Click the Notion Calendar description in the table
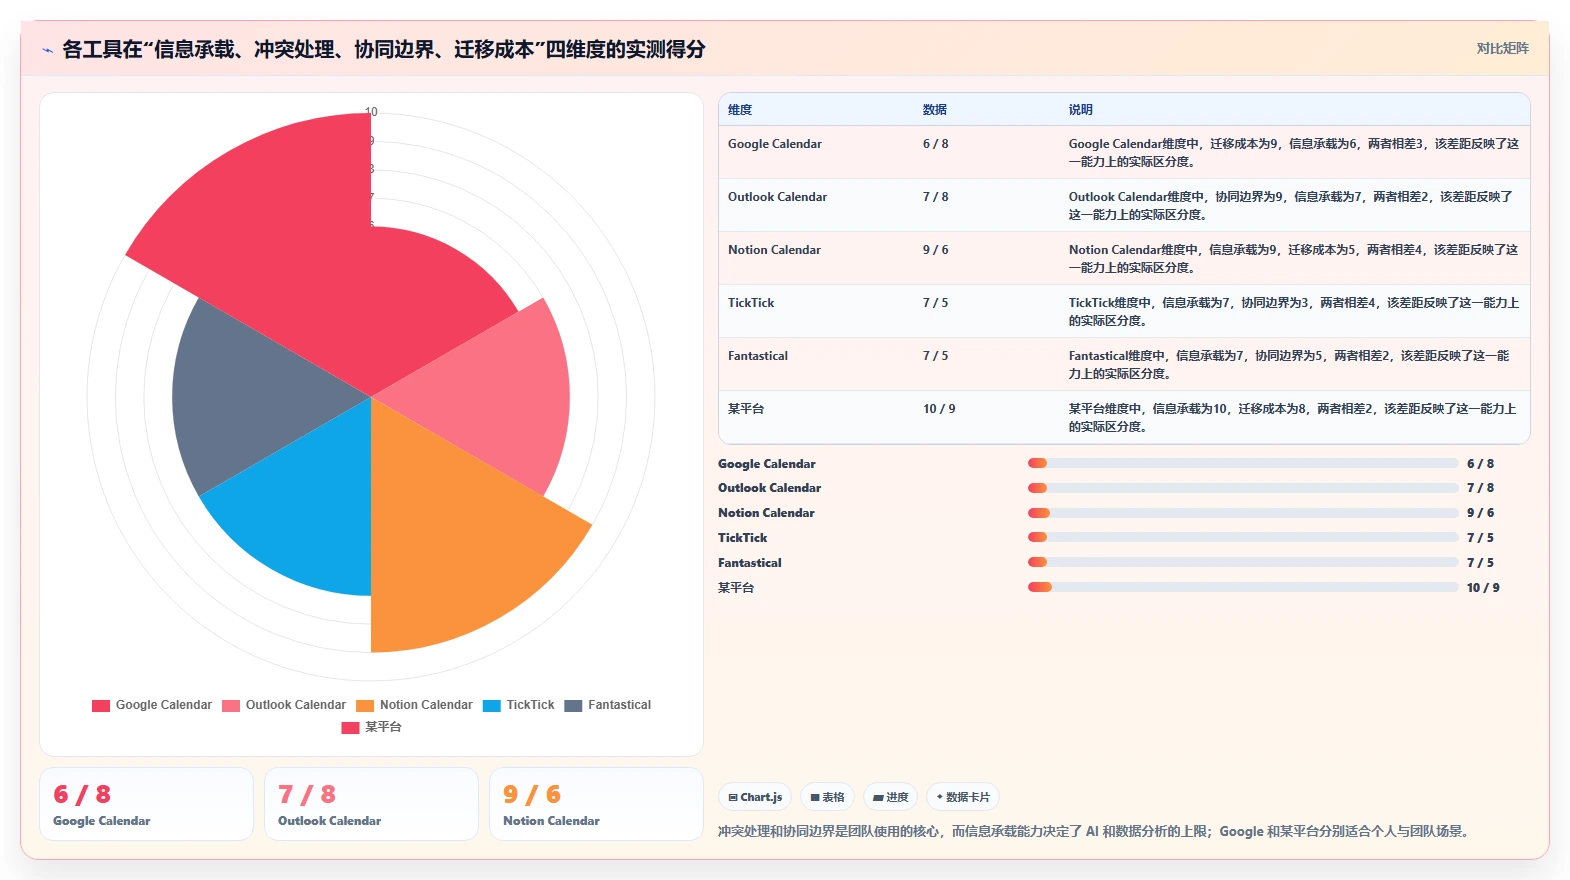Viewport: 1570px width, 880px height. [x=1294, y=259]
